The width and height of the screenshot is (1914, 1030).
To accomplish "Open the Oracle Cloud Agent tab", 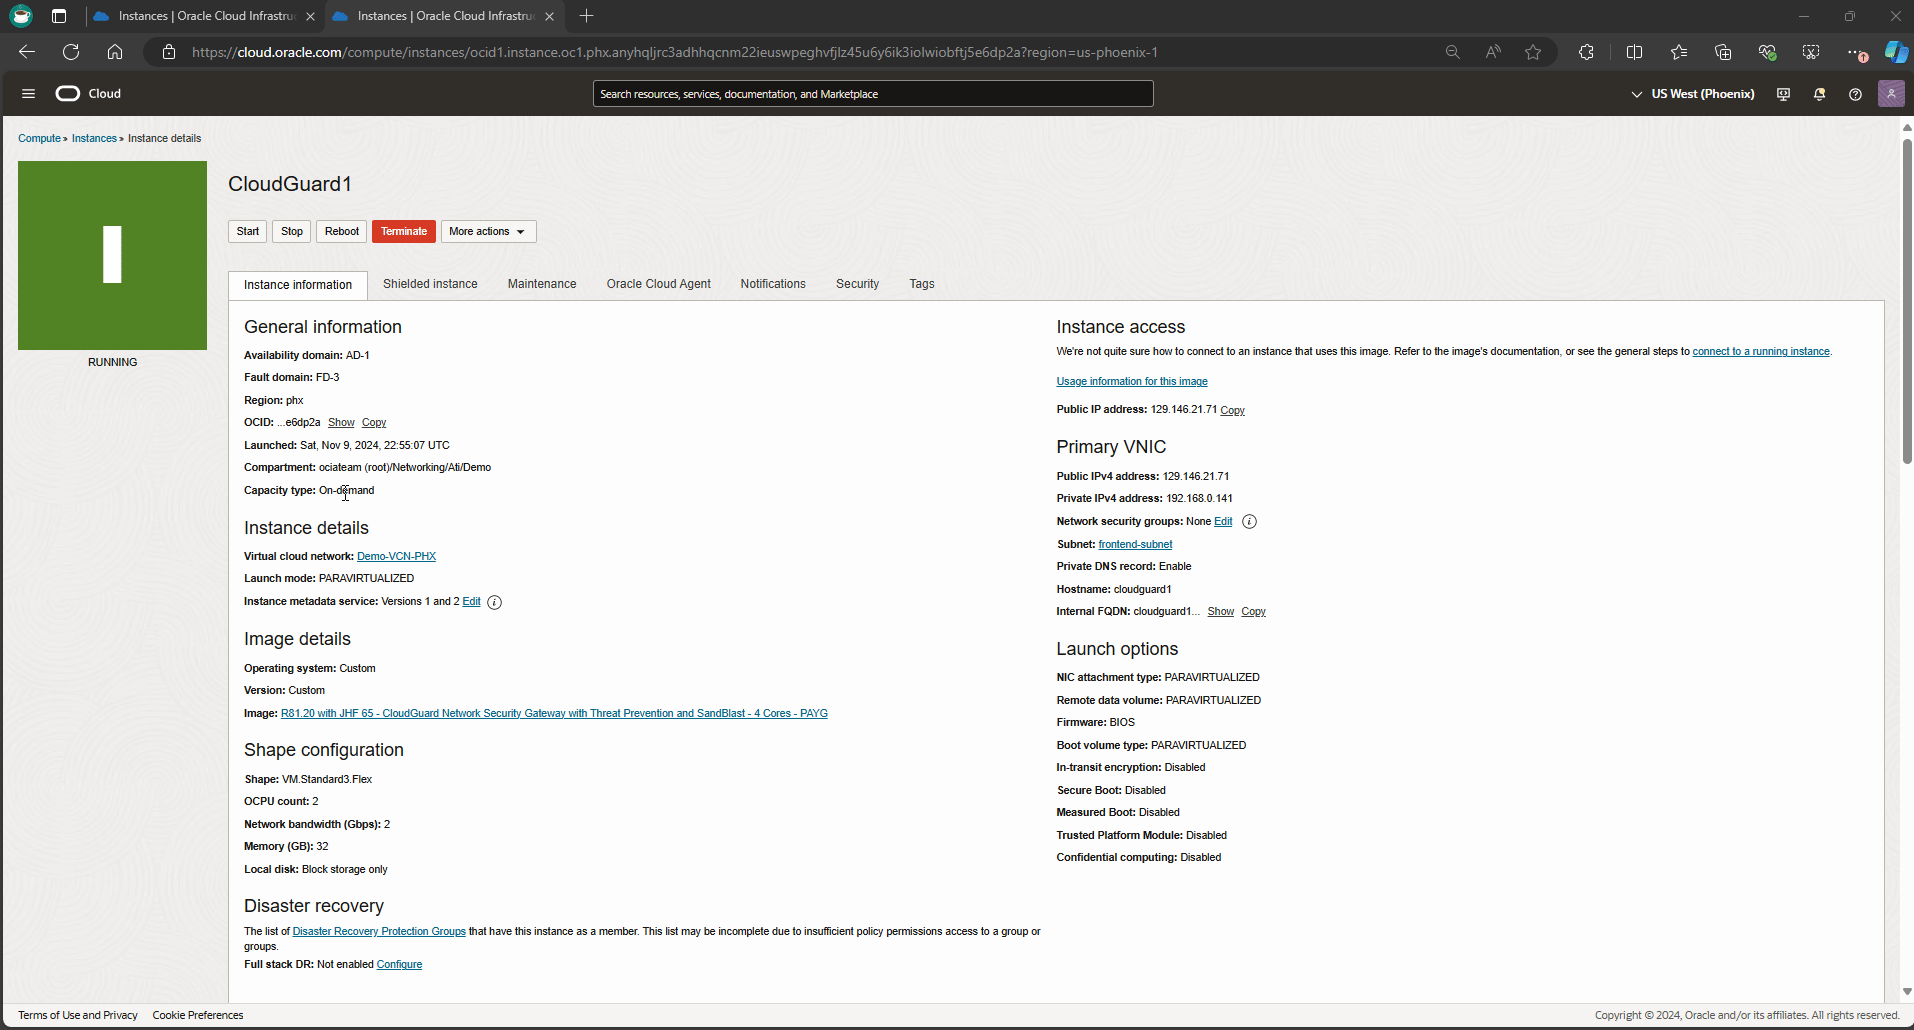I will pos(658,284).
